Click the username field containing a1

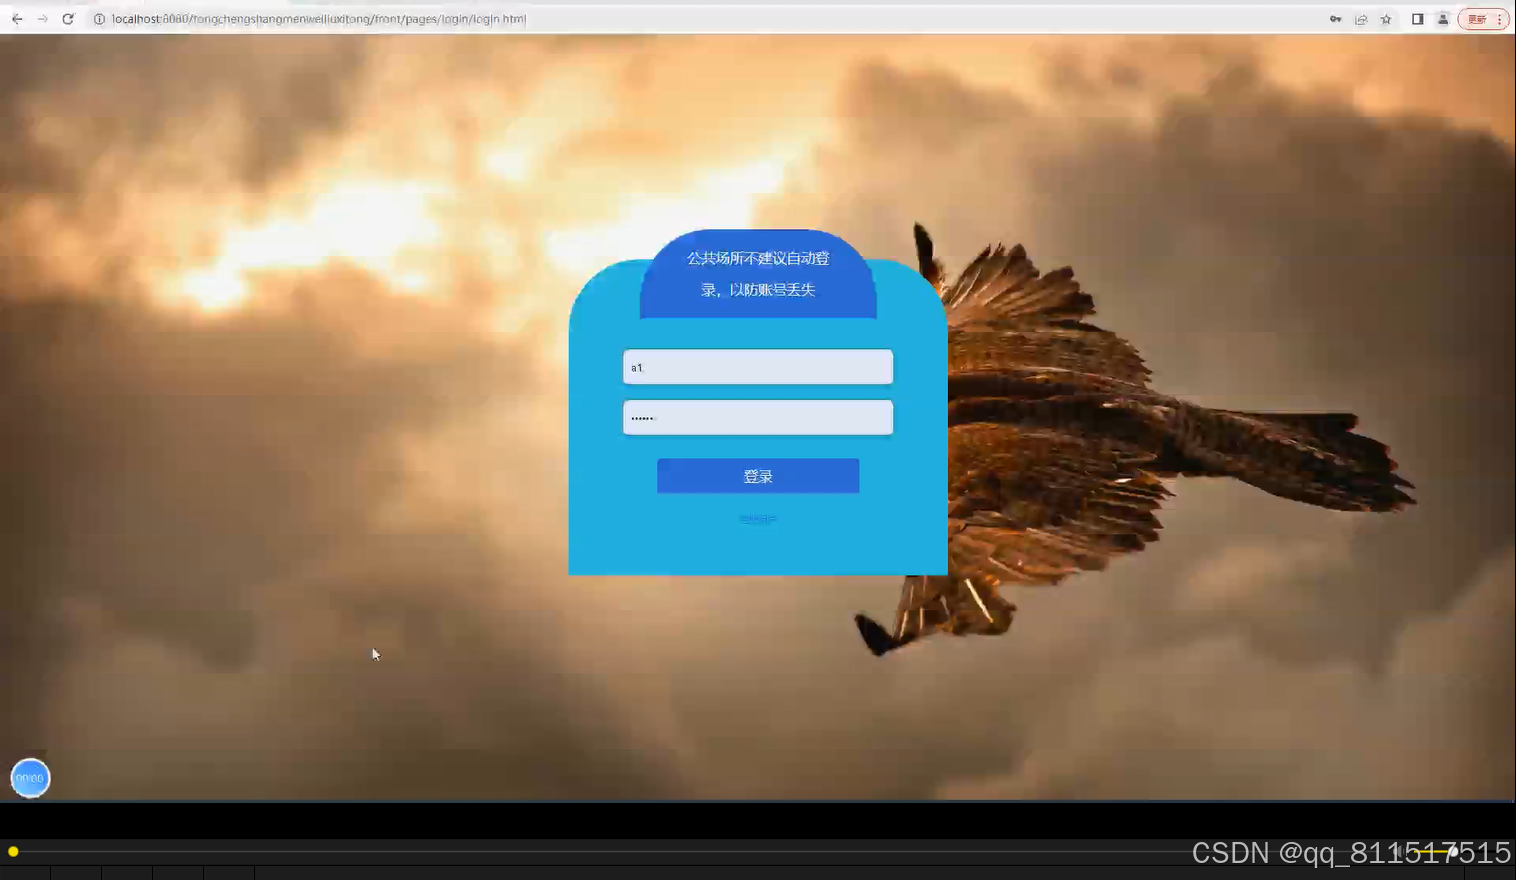[758, 367]
